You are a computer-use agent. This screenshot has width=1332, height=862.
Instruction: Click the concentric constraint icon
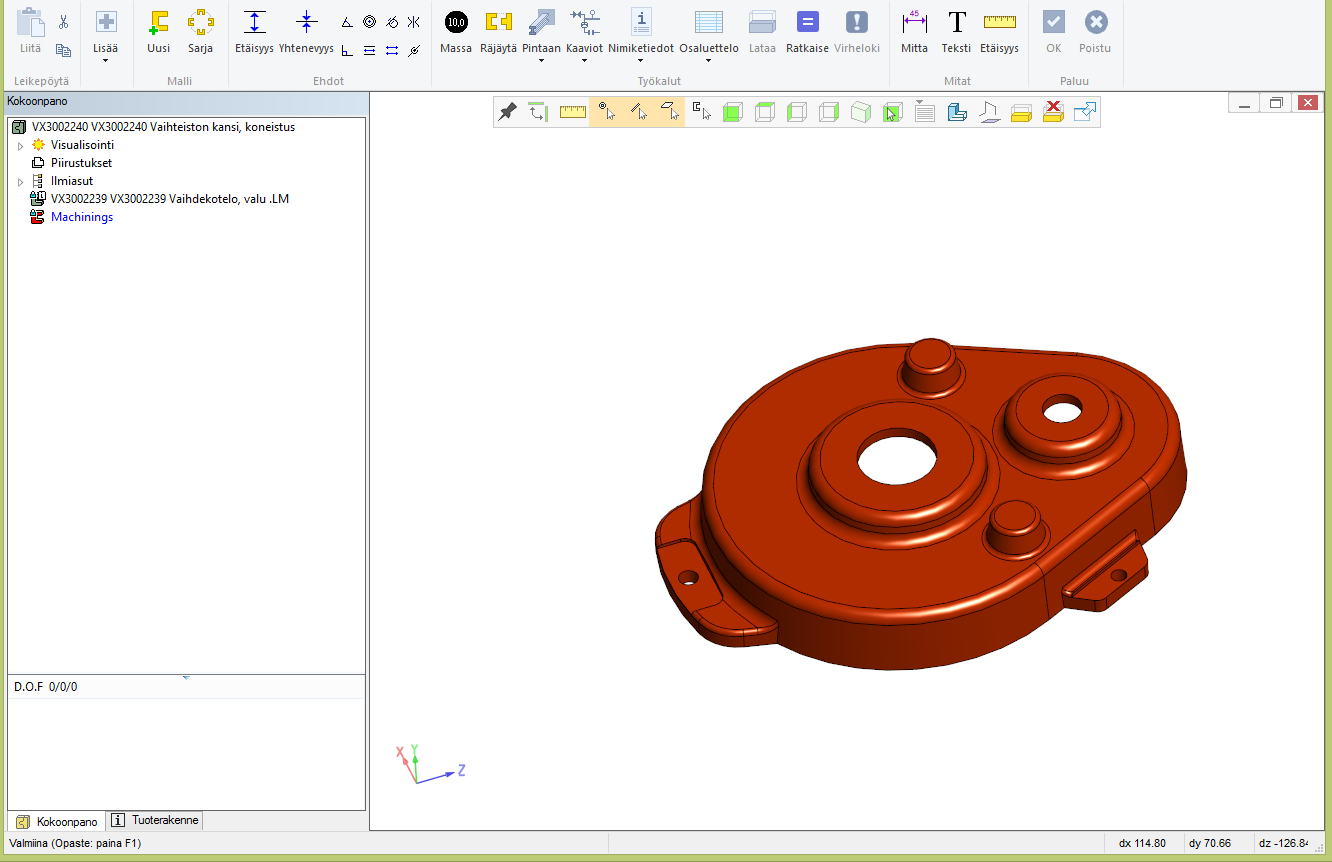369,22
